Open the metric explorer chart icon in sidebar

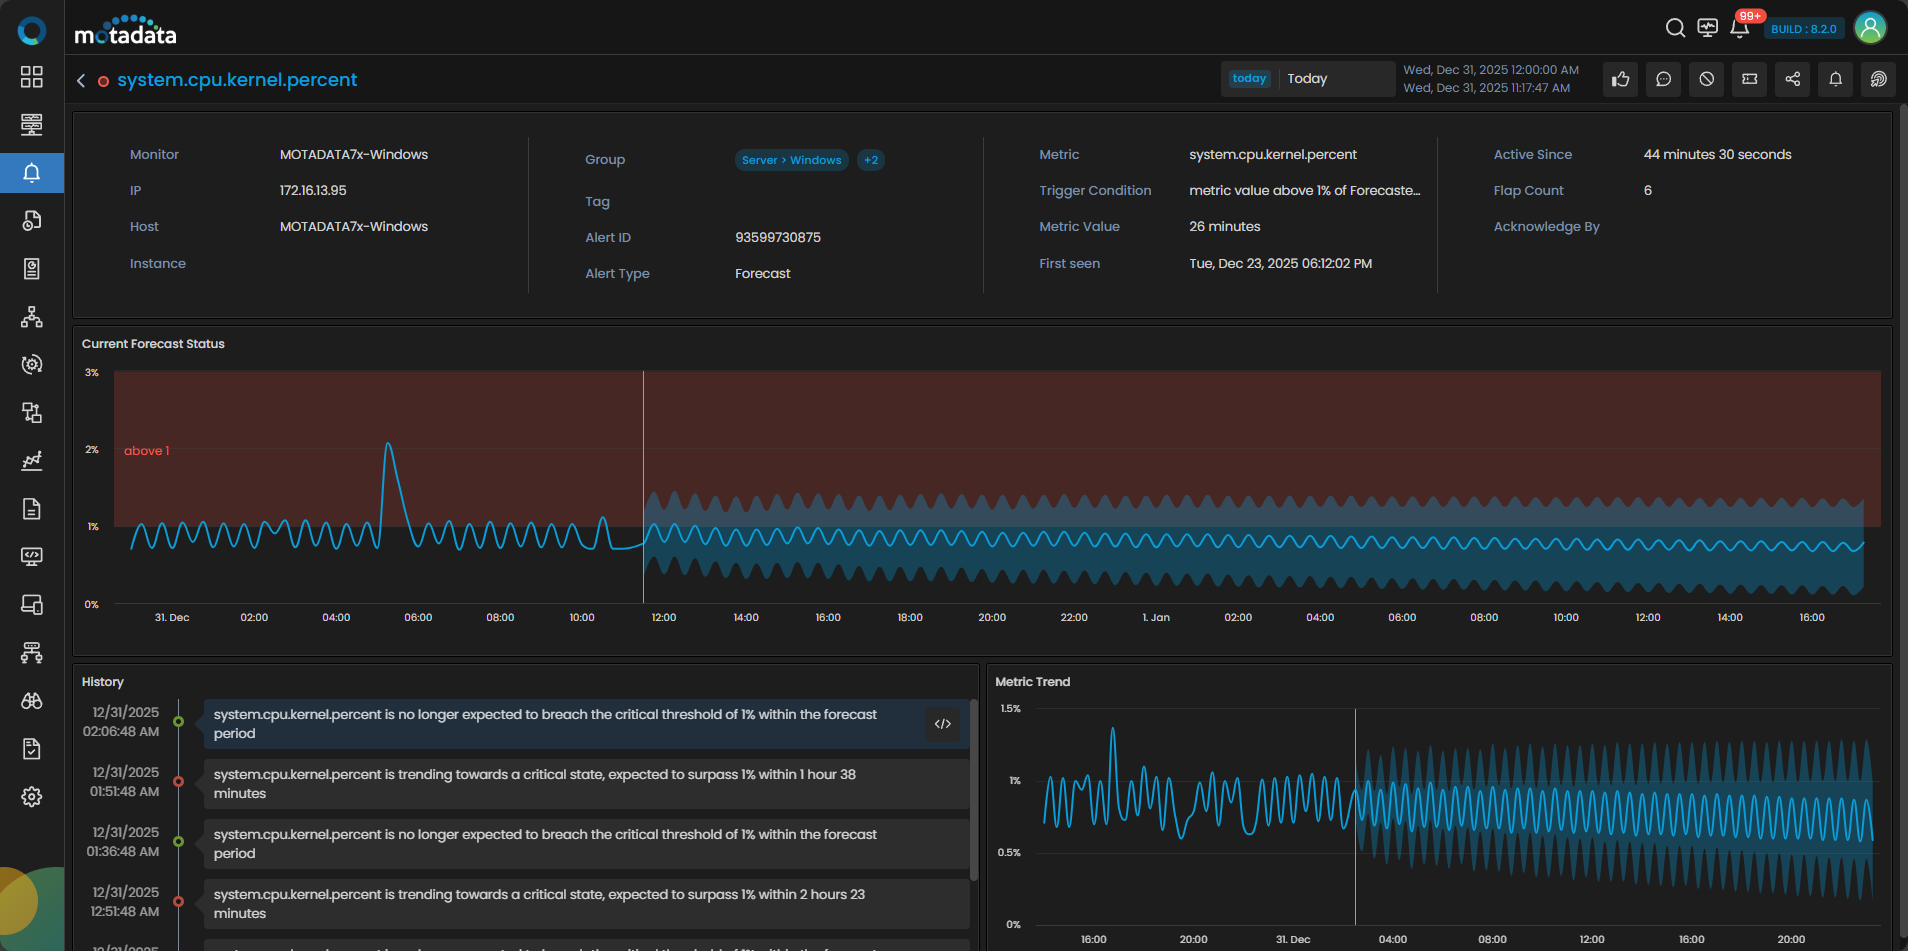click(32, 461)
